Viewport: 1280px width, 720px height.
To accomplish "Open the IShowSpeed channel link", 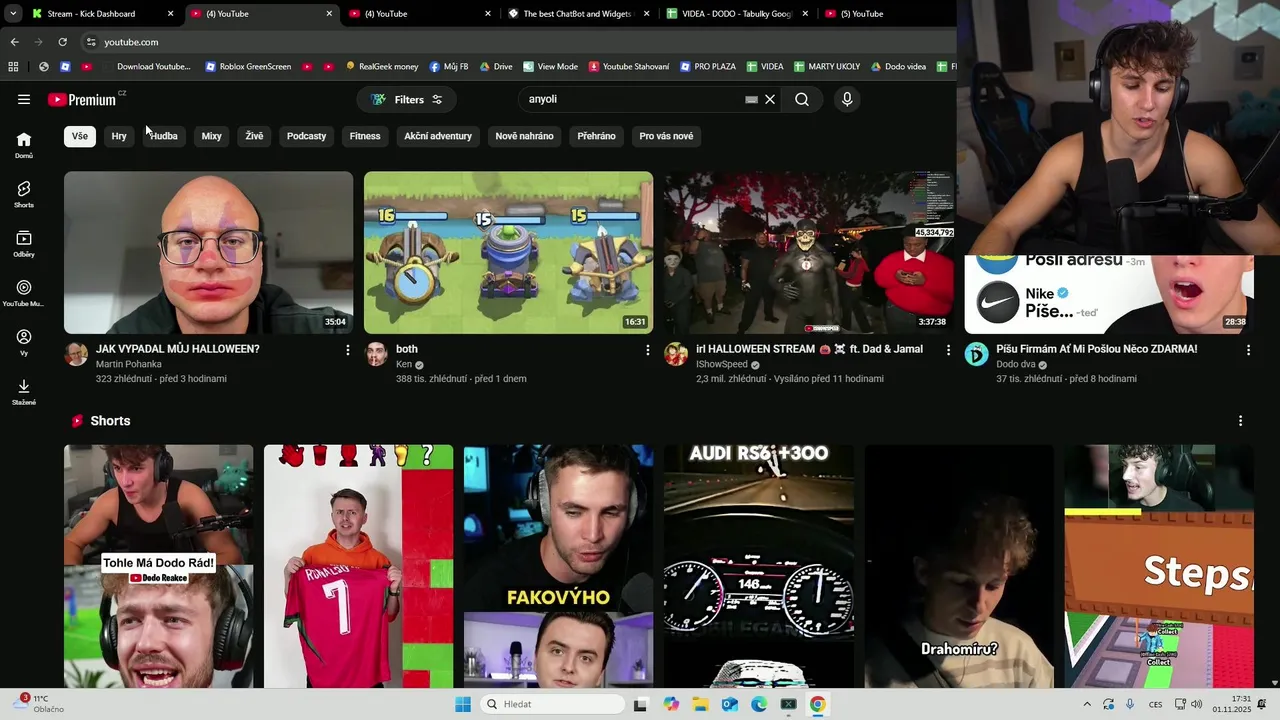I will (722, 365).
